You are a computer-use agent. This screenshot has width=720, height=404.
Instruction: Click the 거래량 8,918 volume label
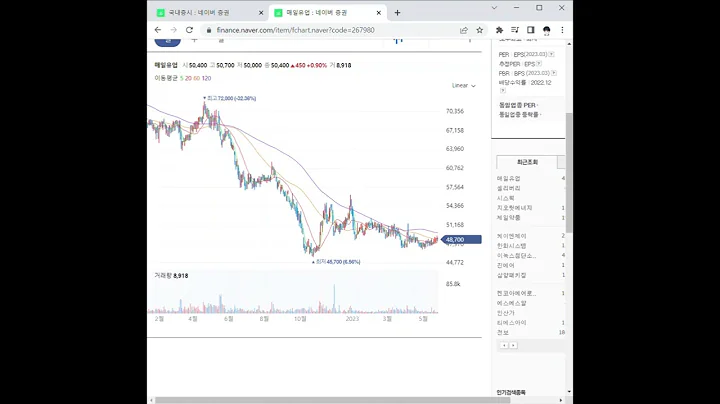pyautogui.click(x=171, y=276)
